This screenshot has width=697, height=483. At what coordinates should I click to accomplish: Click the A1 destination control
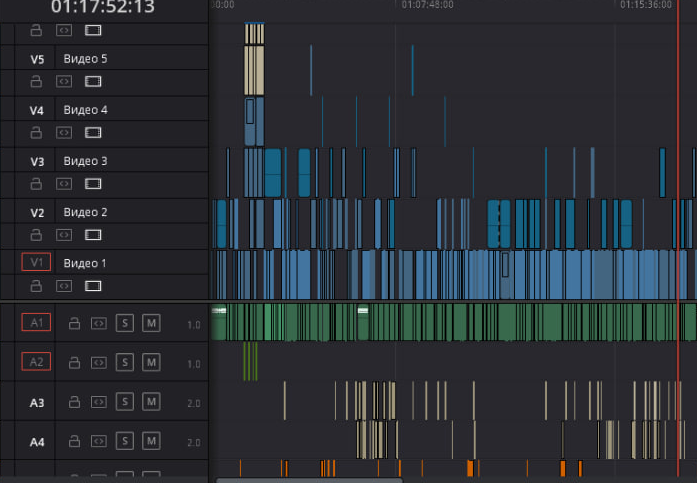pos(36,323)
